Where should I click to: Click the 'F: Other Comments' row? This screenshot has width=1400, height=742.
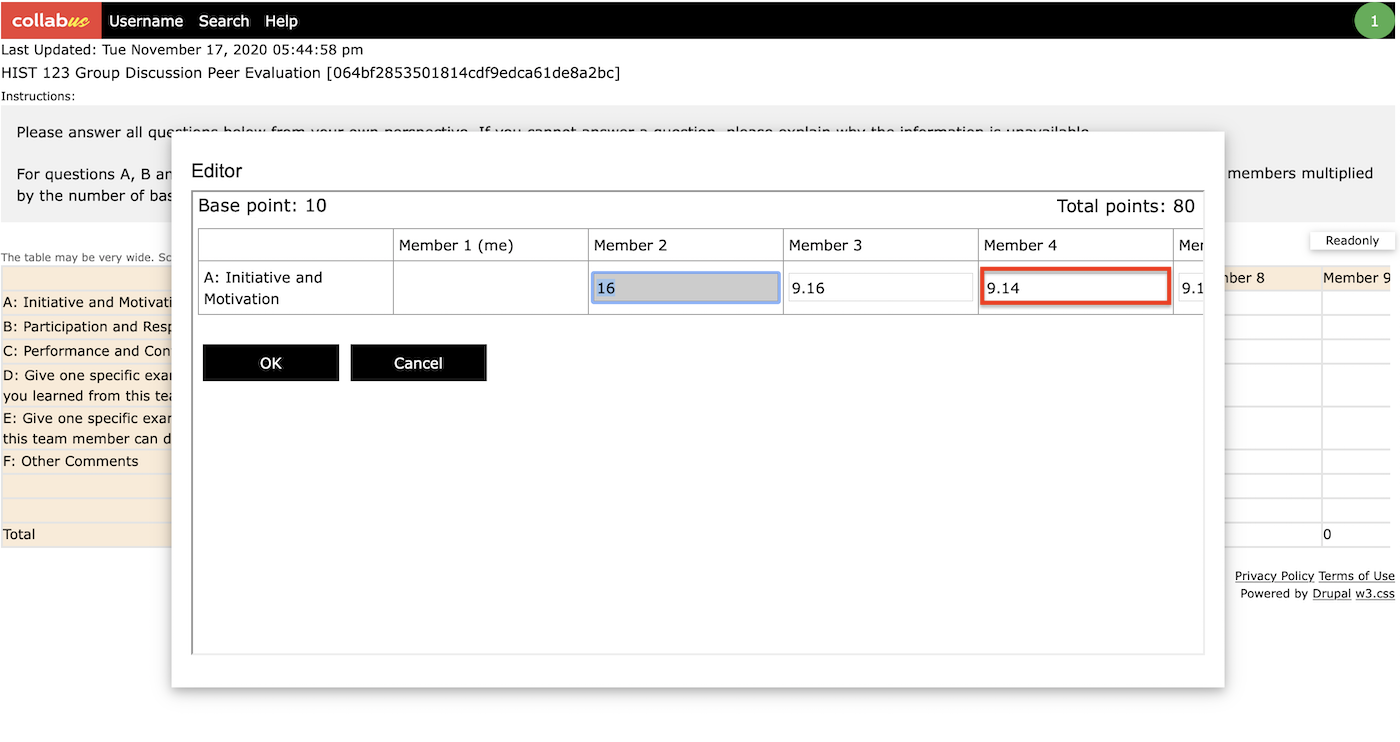pos(71,461)
